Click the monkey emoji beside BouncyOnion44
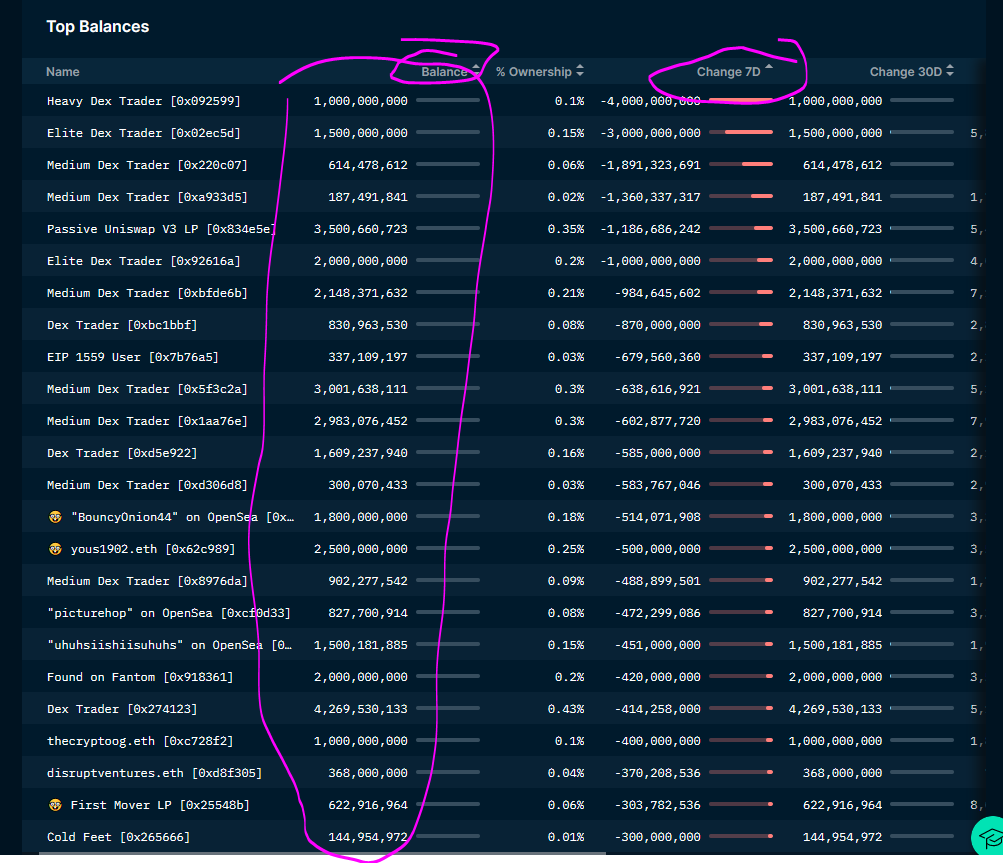 click(x=53, y=516)
